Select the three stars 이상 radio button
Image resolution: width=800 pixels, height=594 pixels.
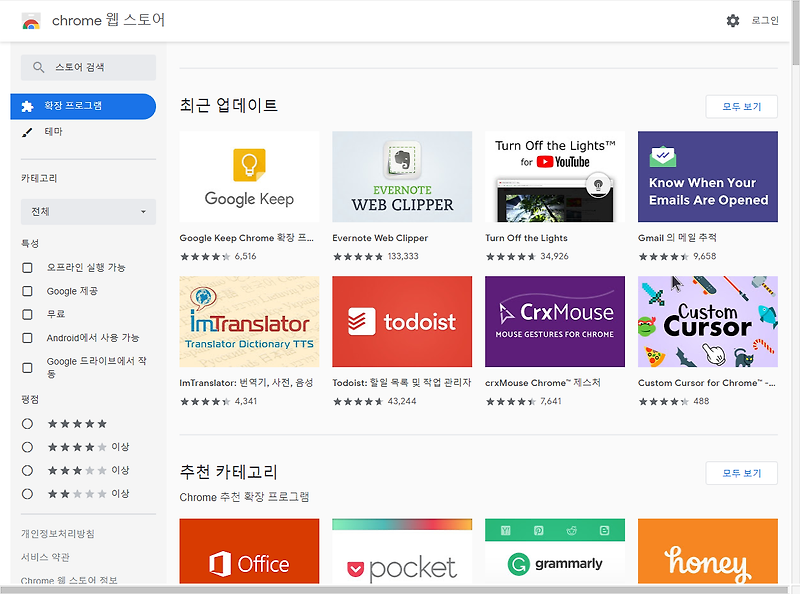coord(28,471)
